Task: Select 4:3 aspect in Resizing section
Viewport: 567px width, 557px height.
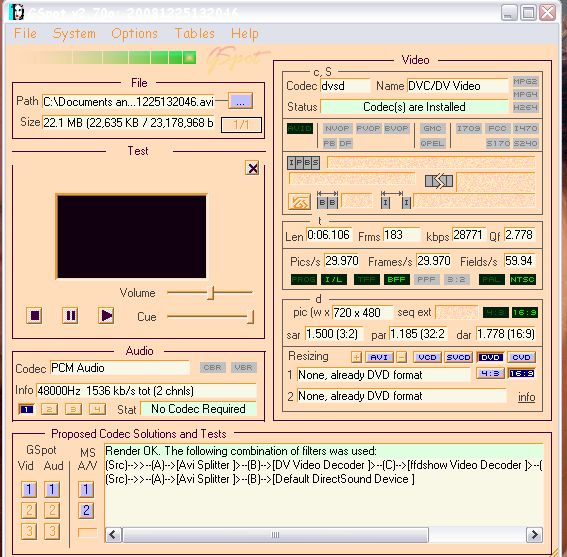Action: (x=490, y=373)
